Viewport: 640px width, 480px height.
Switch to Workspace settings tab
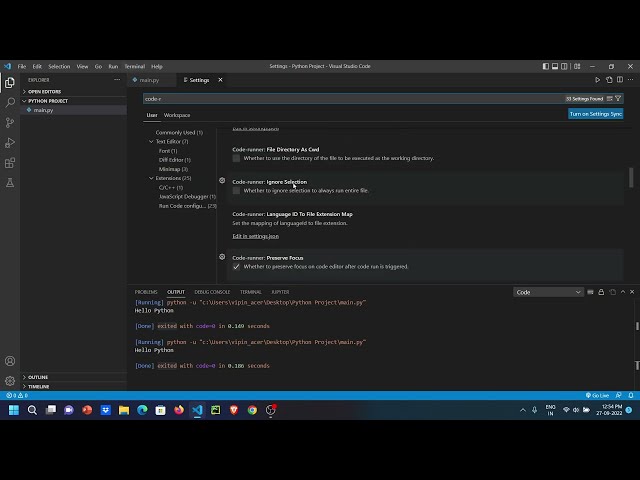tap(177, 115)
